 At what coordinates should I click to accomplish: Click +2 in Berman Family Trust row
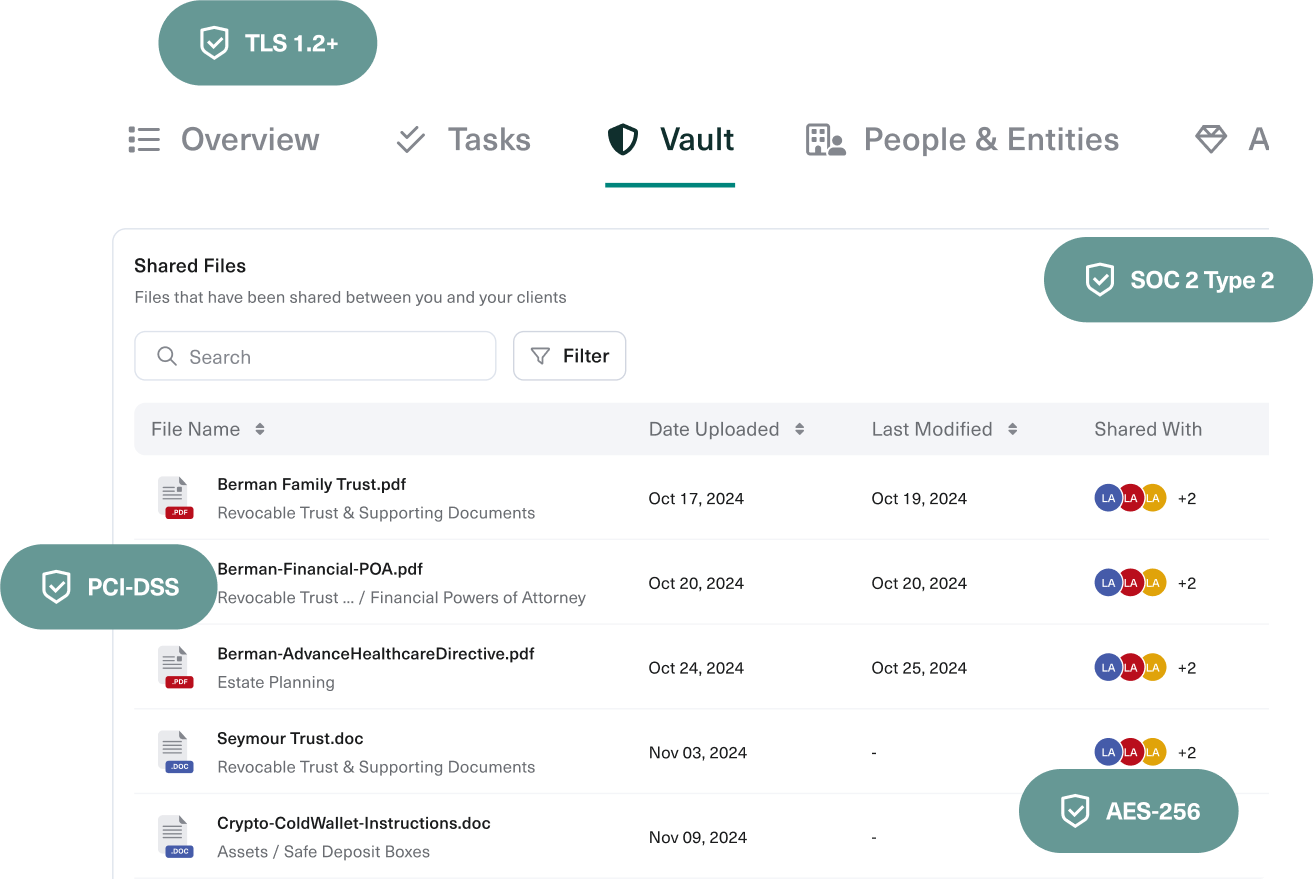tap(1187, 498)
